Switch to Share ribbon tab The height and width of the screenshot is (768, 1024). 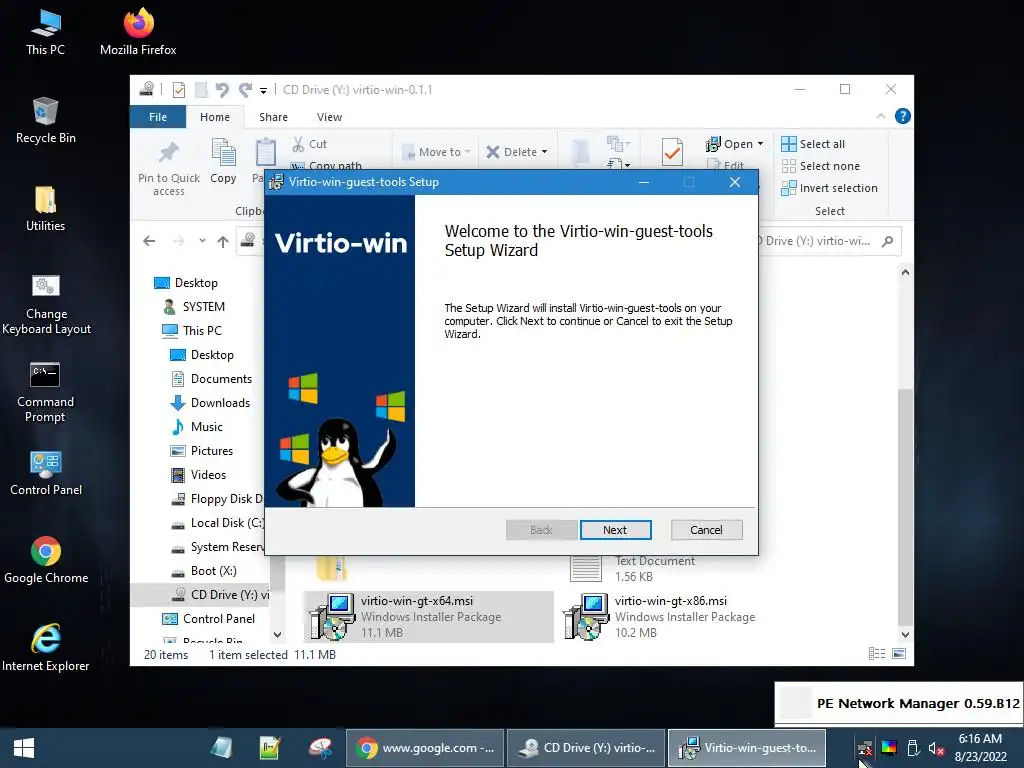[x=273, y=117]
